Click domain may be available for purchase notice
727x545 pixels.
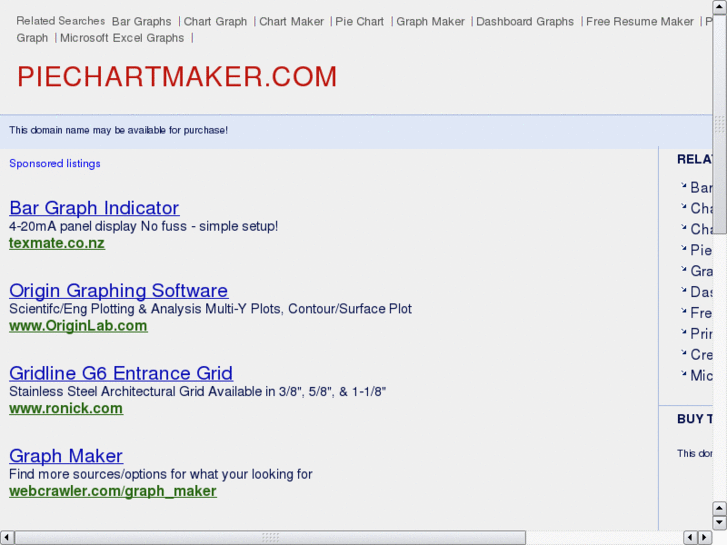[118, 130]
